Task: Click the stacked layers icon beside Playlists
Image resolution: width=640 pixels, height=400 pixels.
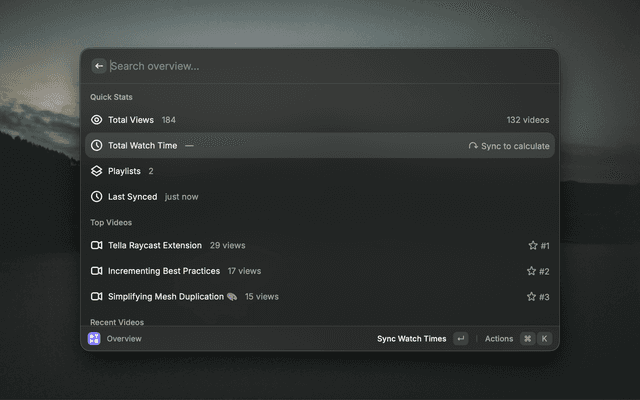Action: [x=97, y=171]
